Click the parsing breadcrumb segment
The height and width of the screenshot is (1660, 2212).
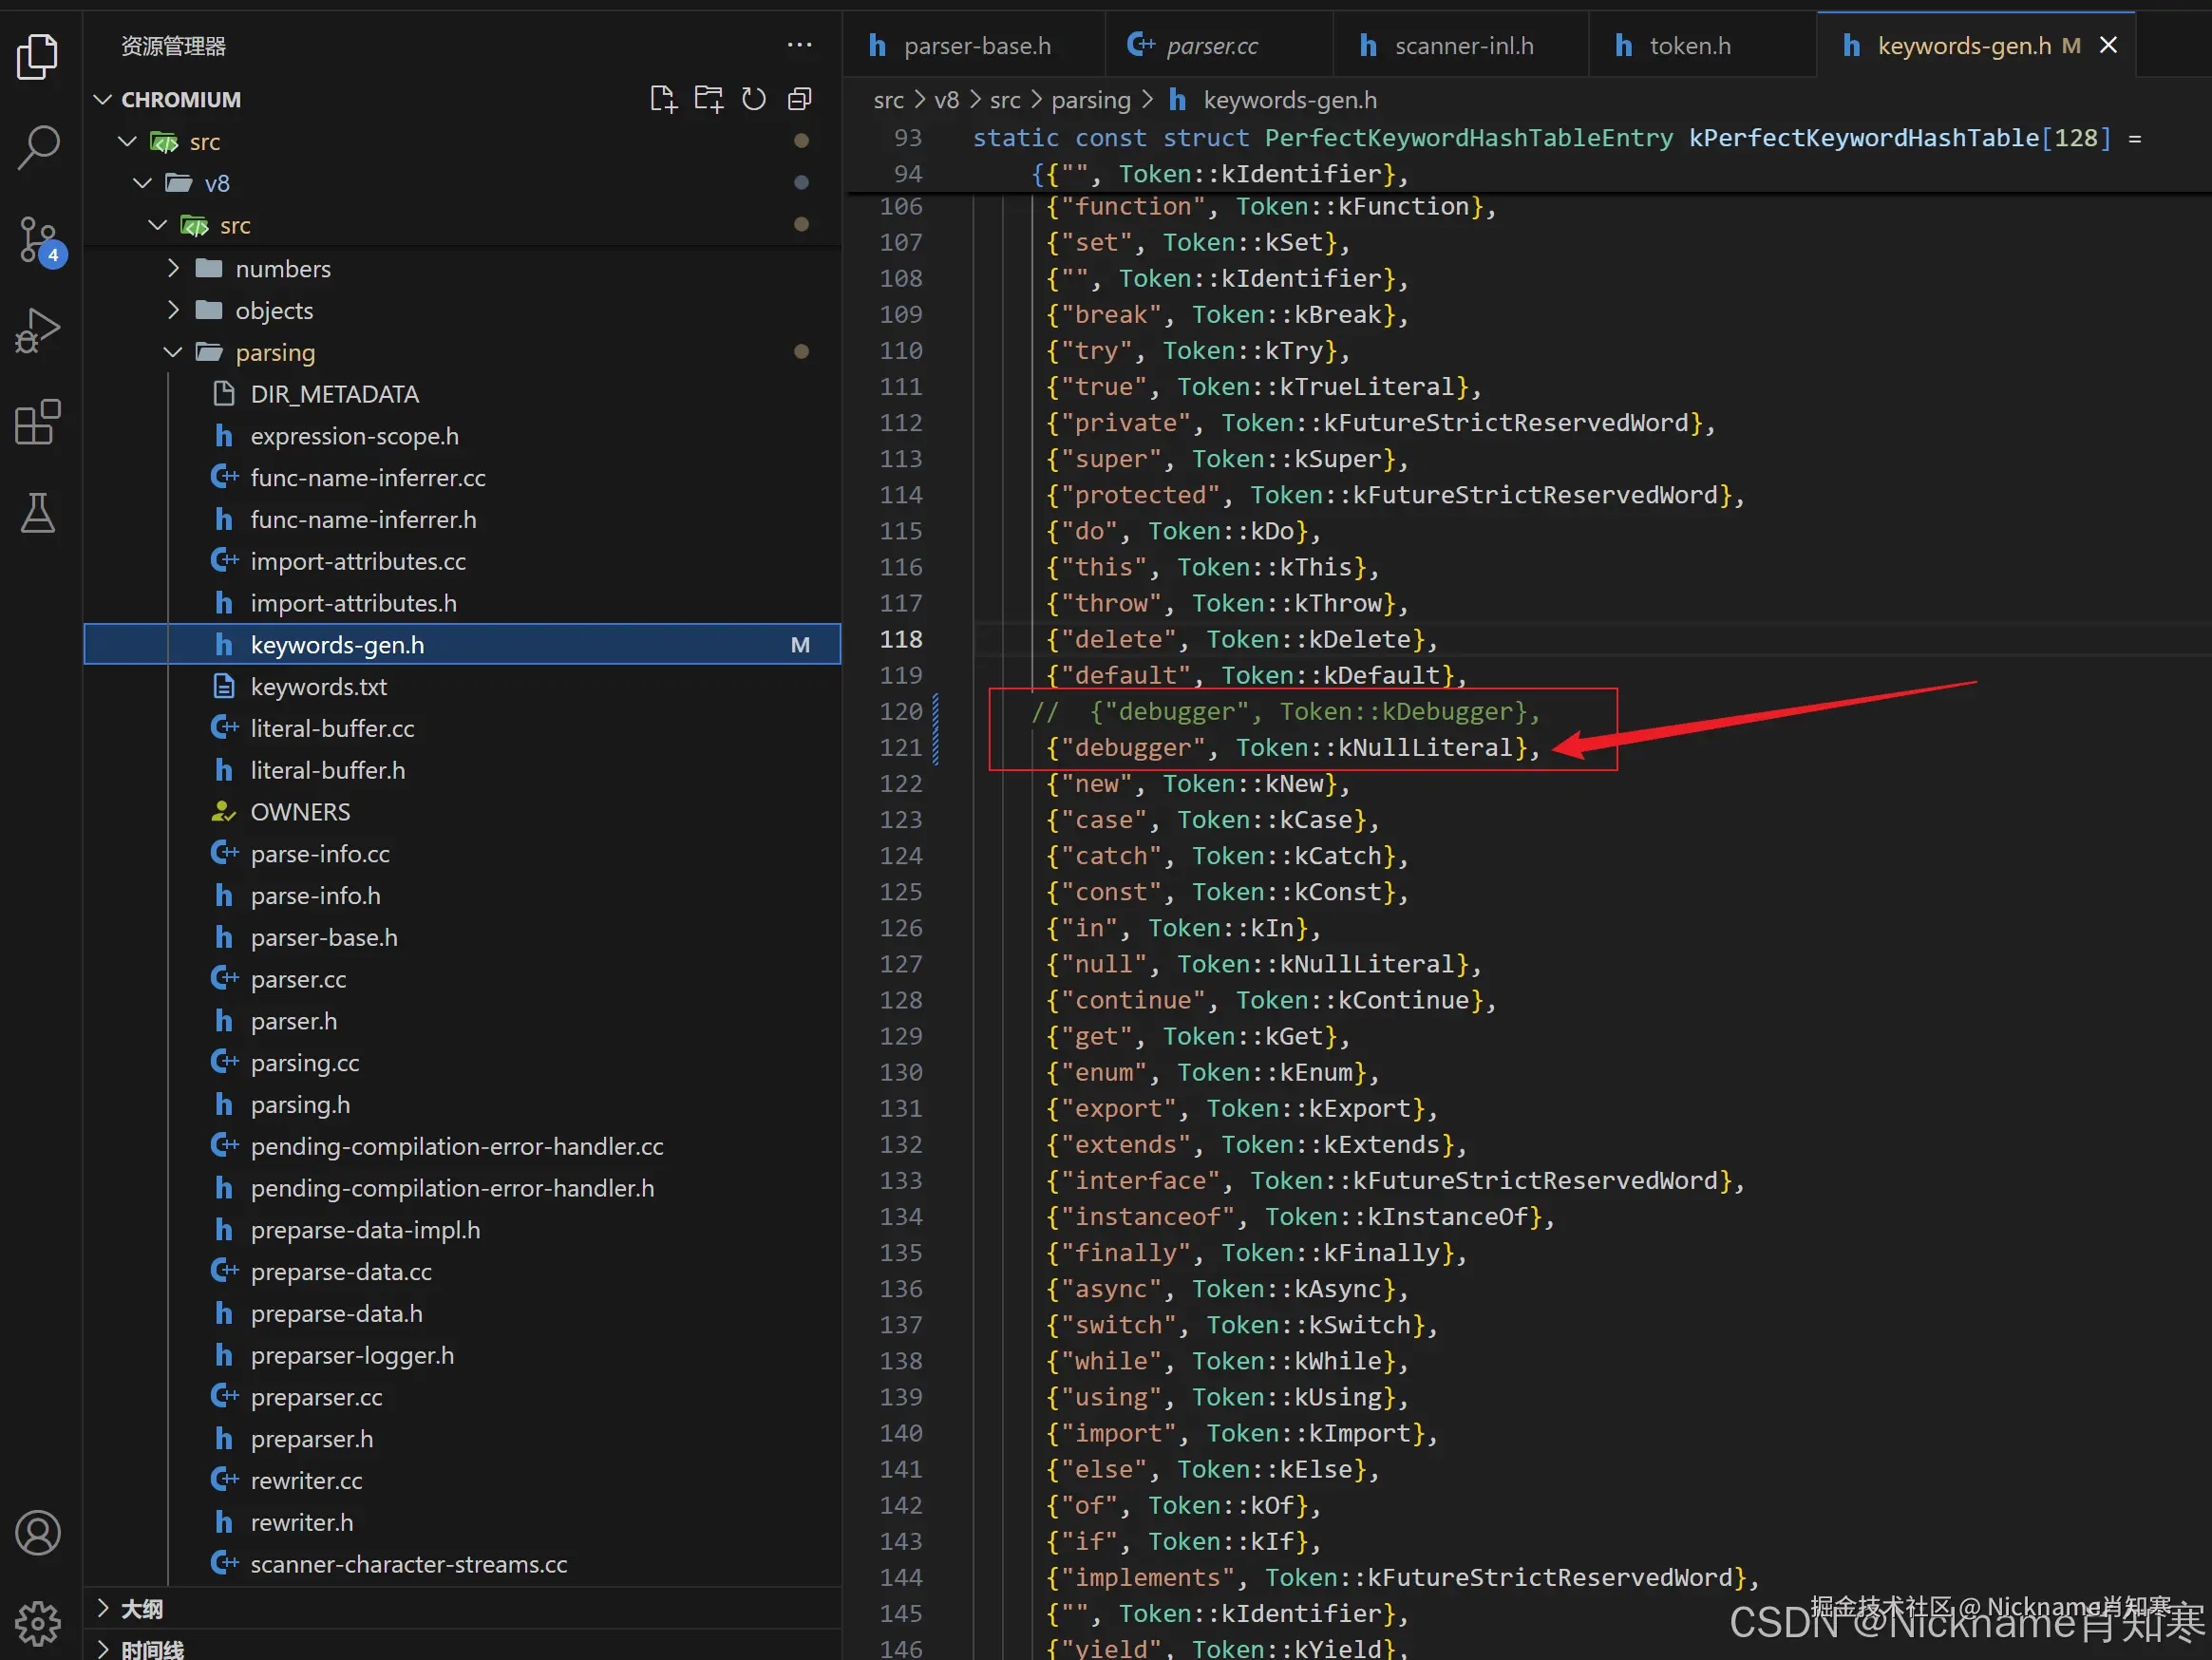[x=1090, y=100]
